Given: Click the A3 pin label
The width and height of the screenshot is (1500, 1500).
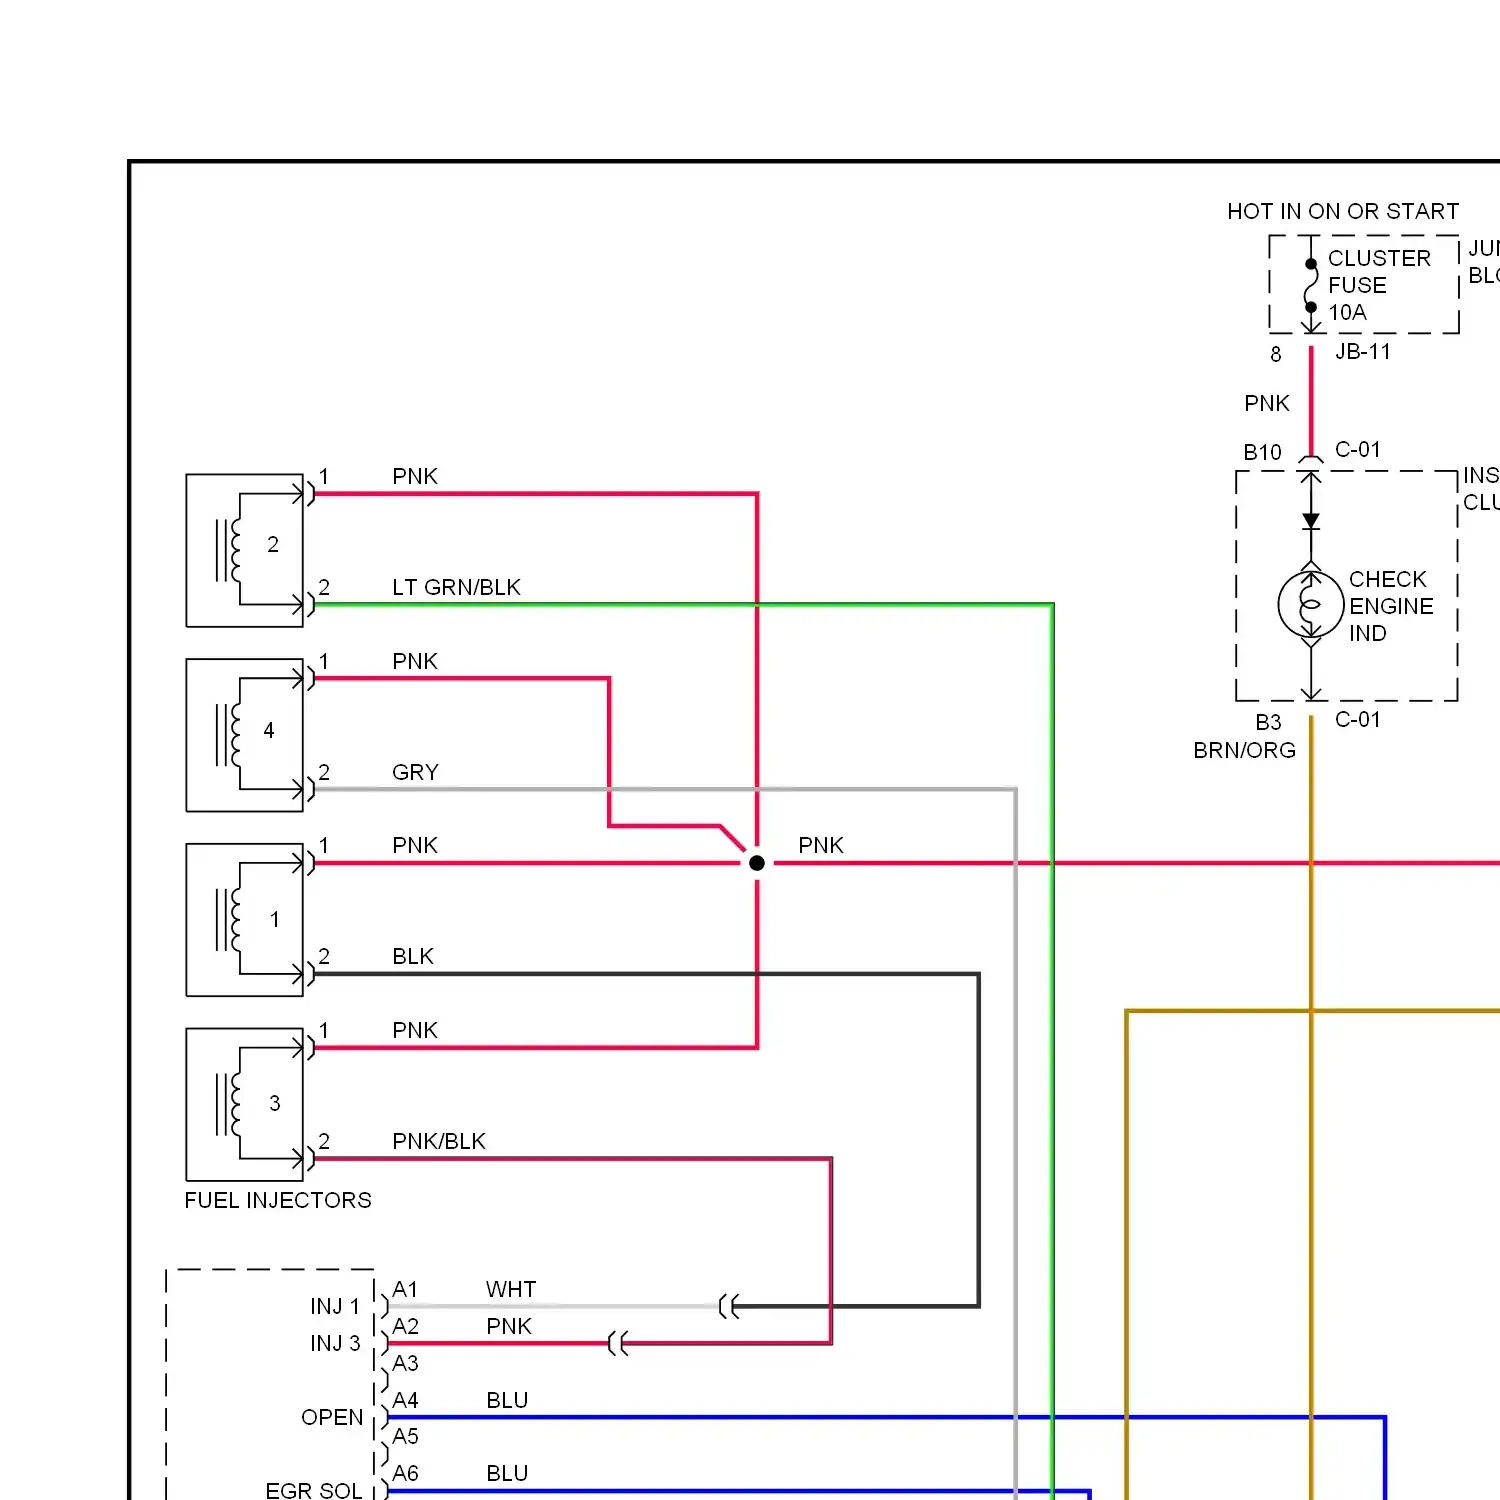Looking at the screenshot, I should (405, 1364).
